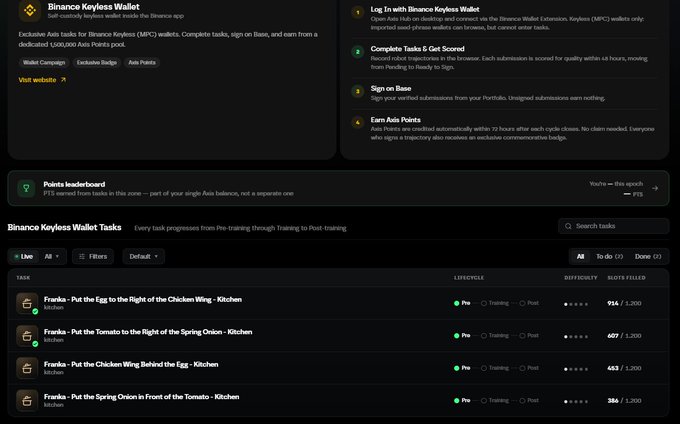
Task: Select the Axis Points tag
Action: pyautogui.click(x=142, y=62)
